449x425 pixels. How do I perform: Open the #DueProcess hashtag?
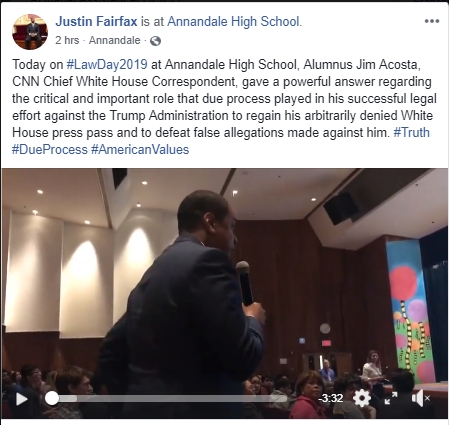pos(50,149)
